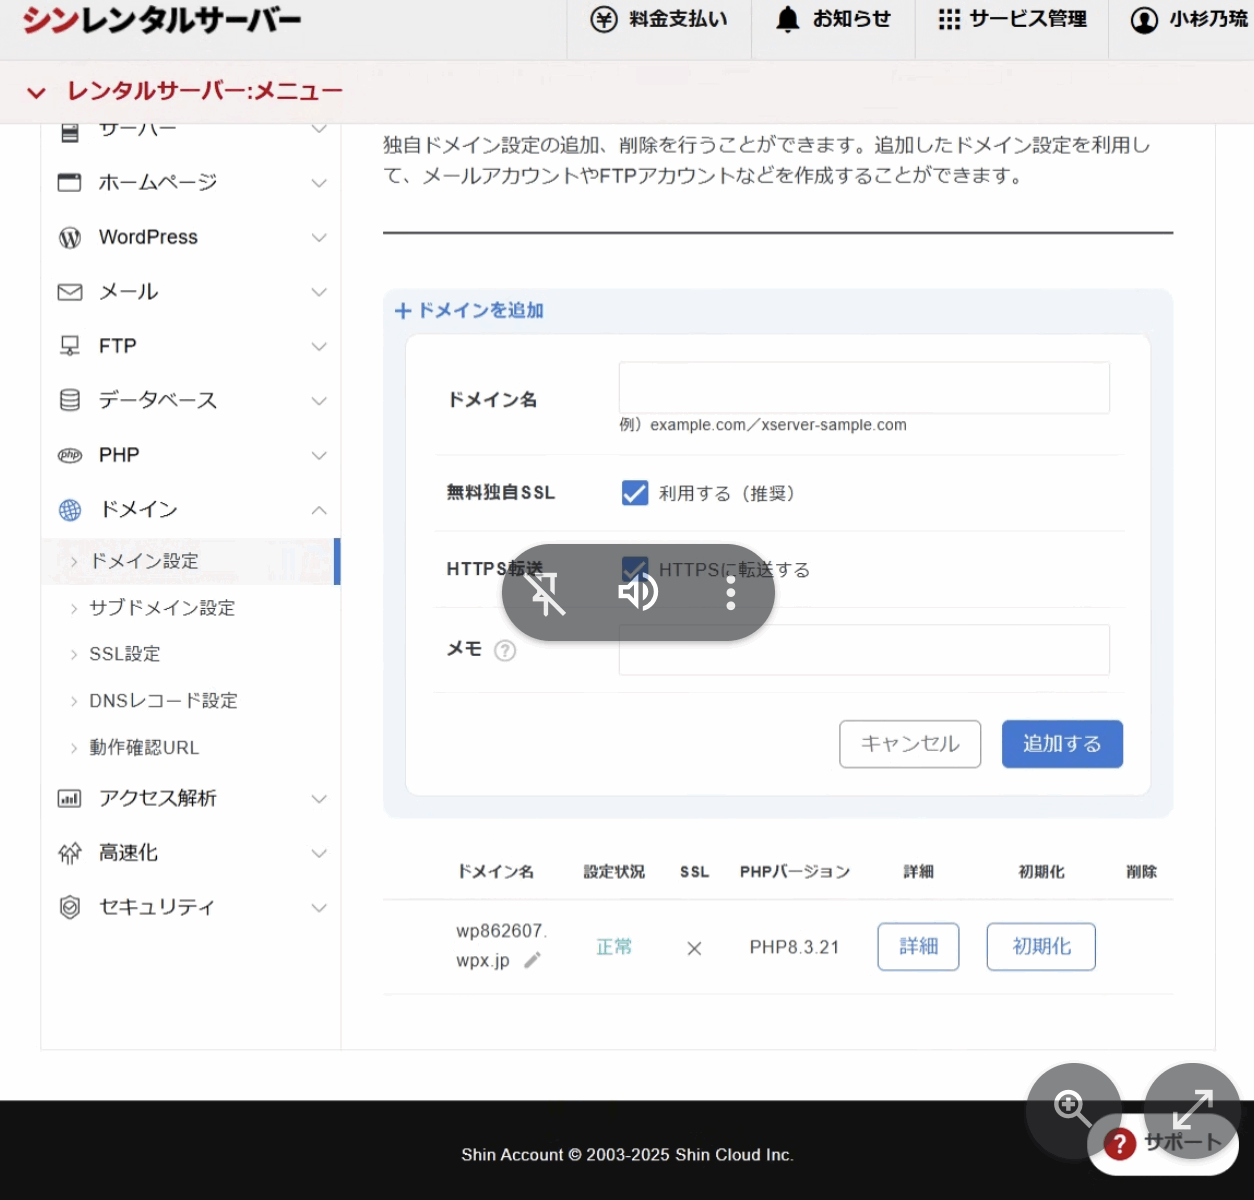This screenshot has width=1254, height=1200.
Task: Click the speaker volume icon in overlay
Action: (x=637, y=593)
